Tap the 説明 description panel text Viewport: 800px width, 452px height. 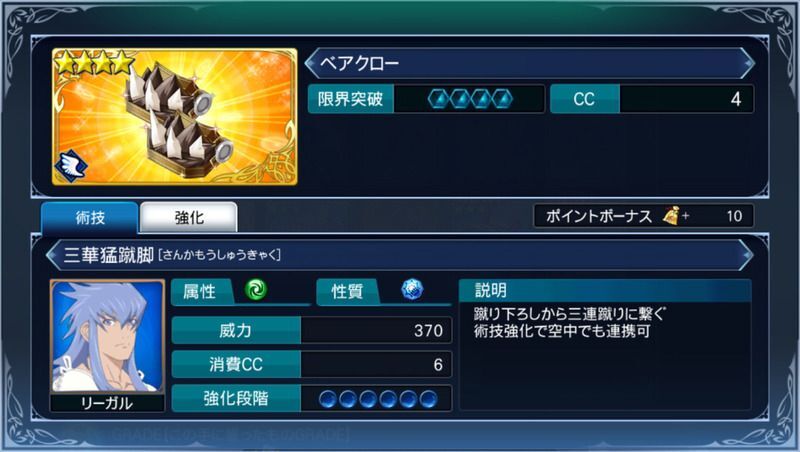[570, 322]
